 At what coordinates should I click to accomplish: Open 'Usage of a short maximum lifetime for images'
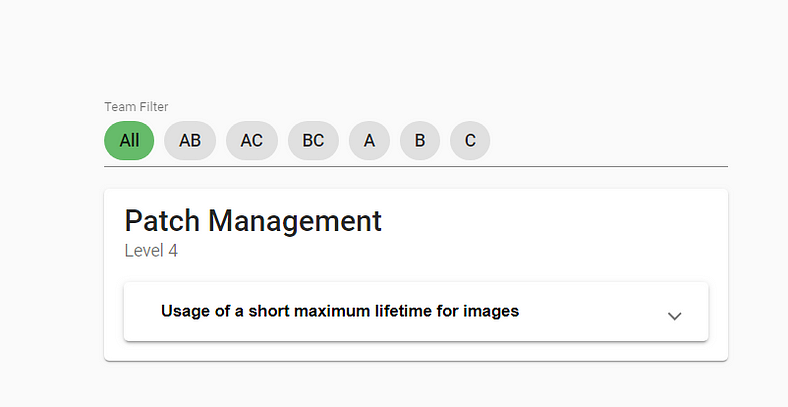[x=340, y=311]
